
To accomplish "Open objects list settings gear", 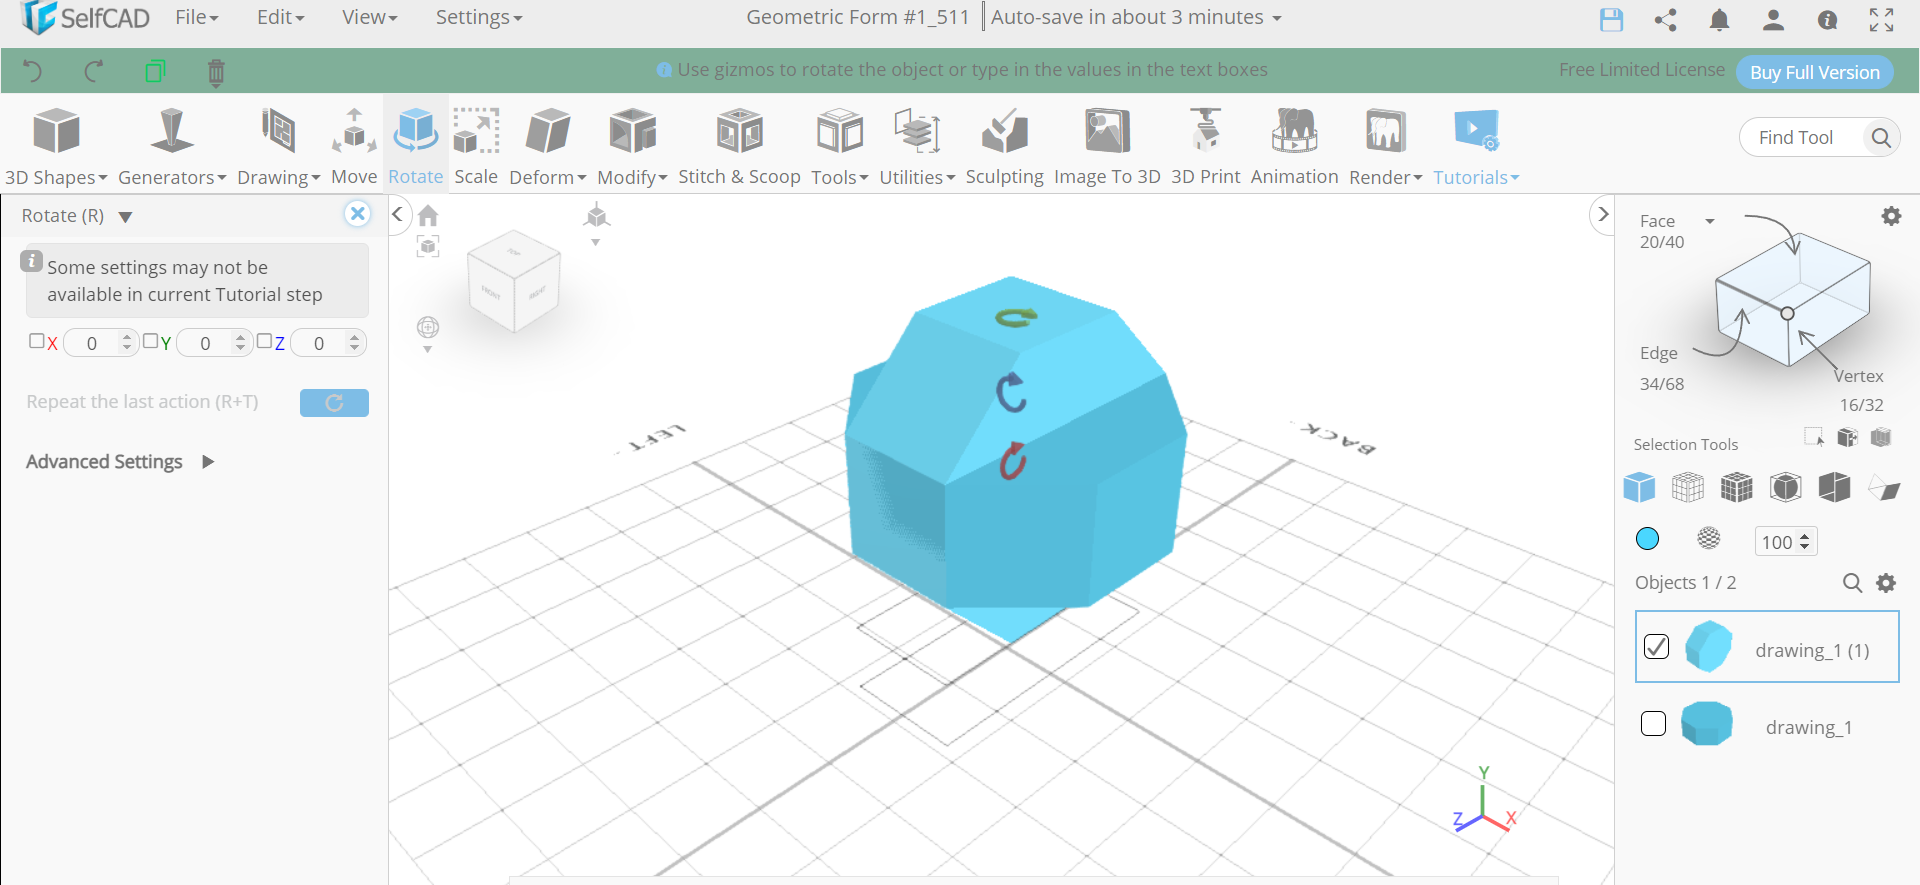I will coord(1886,583).
